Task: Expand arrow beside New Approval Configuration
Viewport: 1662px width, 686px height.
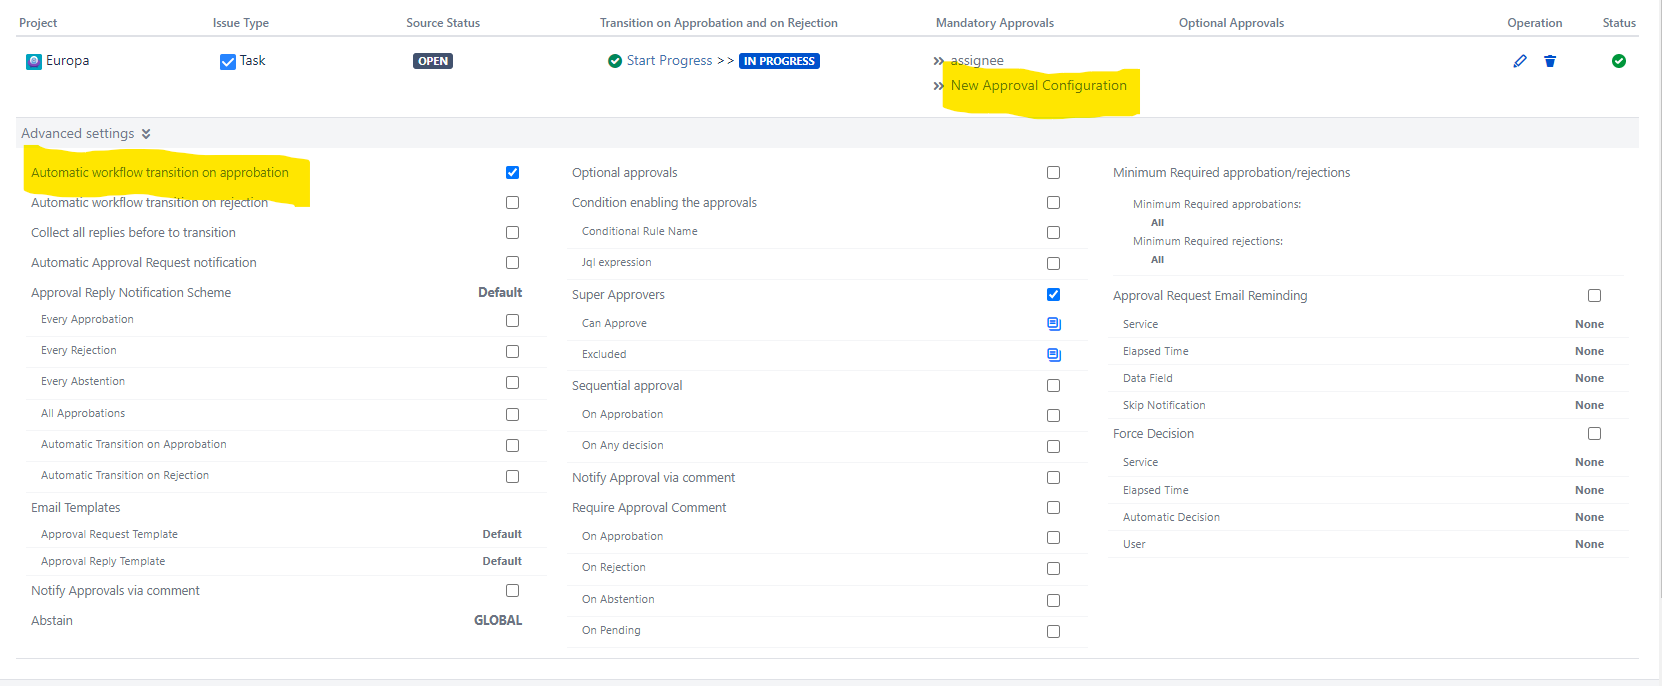Action: 938,86
